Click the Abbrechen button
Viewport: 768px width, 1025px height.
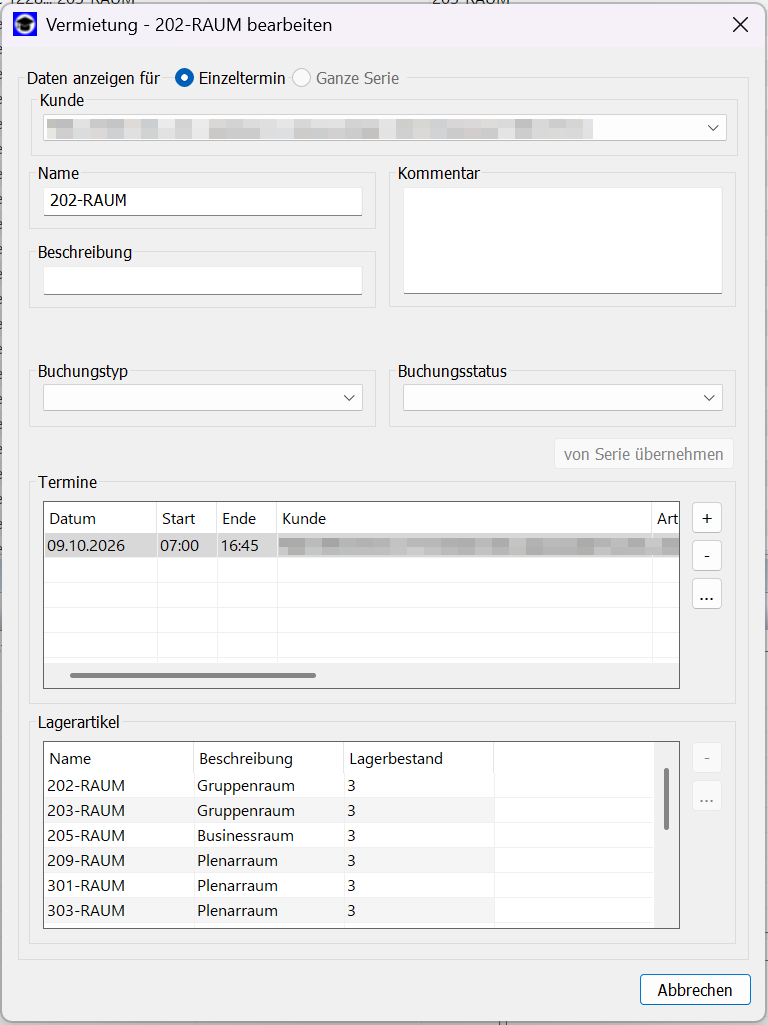695,990
